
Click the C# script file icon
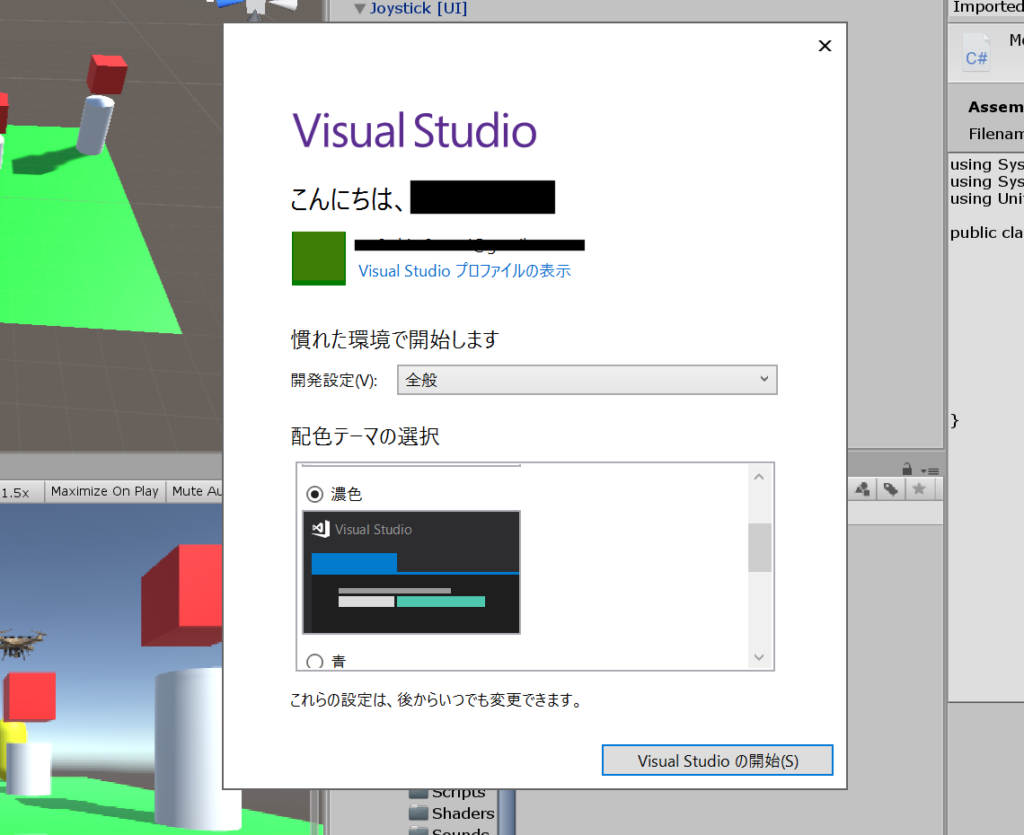[976, 52]
